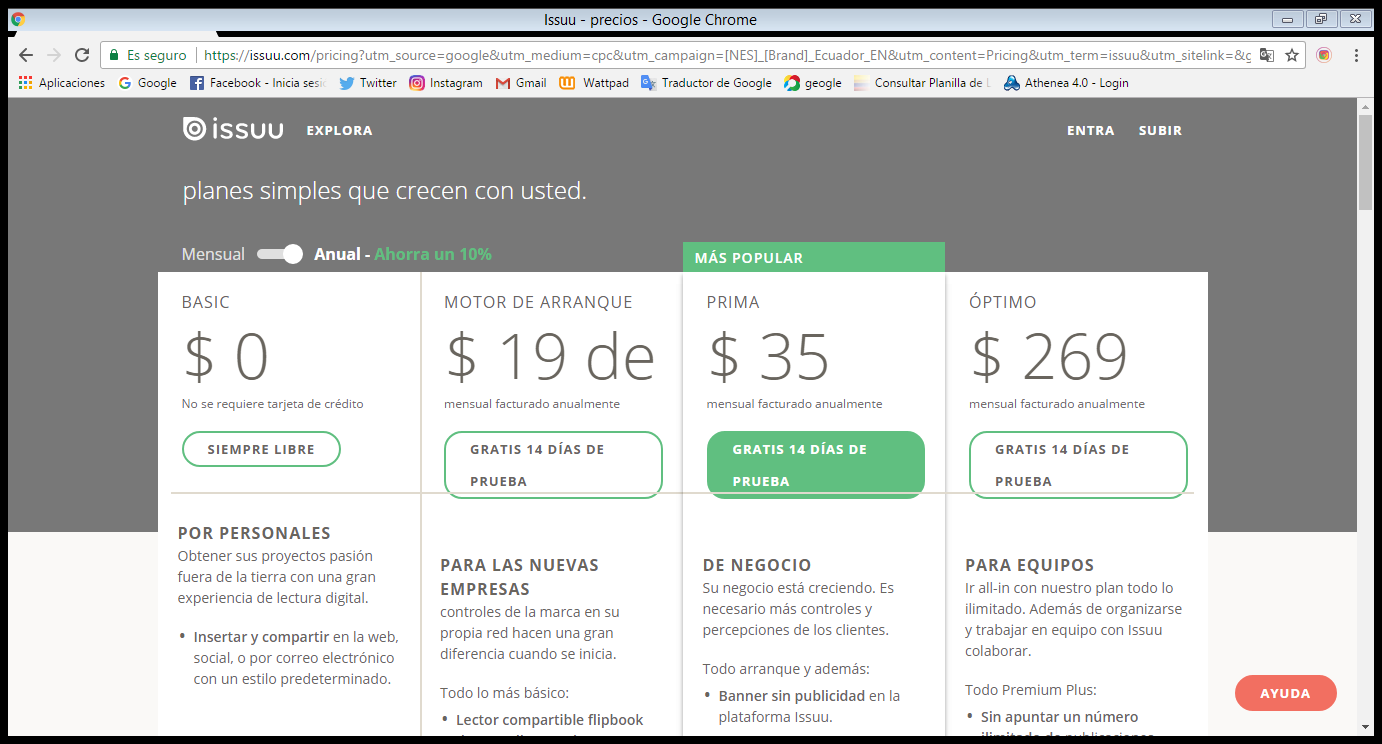Click the secure padlock icon in the address bar
The image size is (1382, 744).
click(x=114, y=55)
